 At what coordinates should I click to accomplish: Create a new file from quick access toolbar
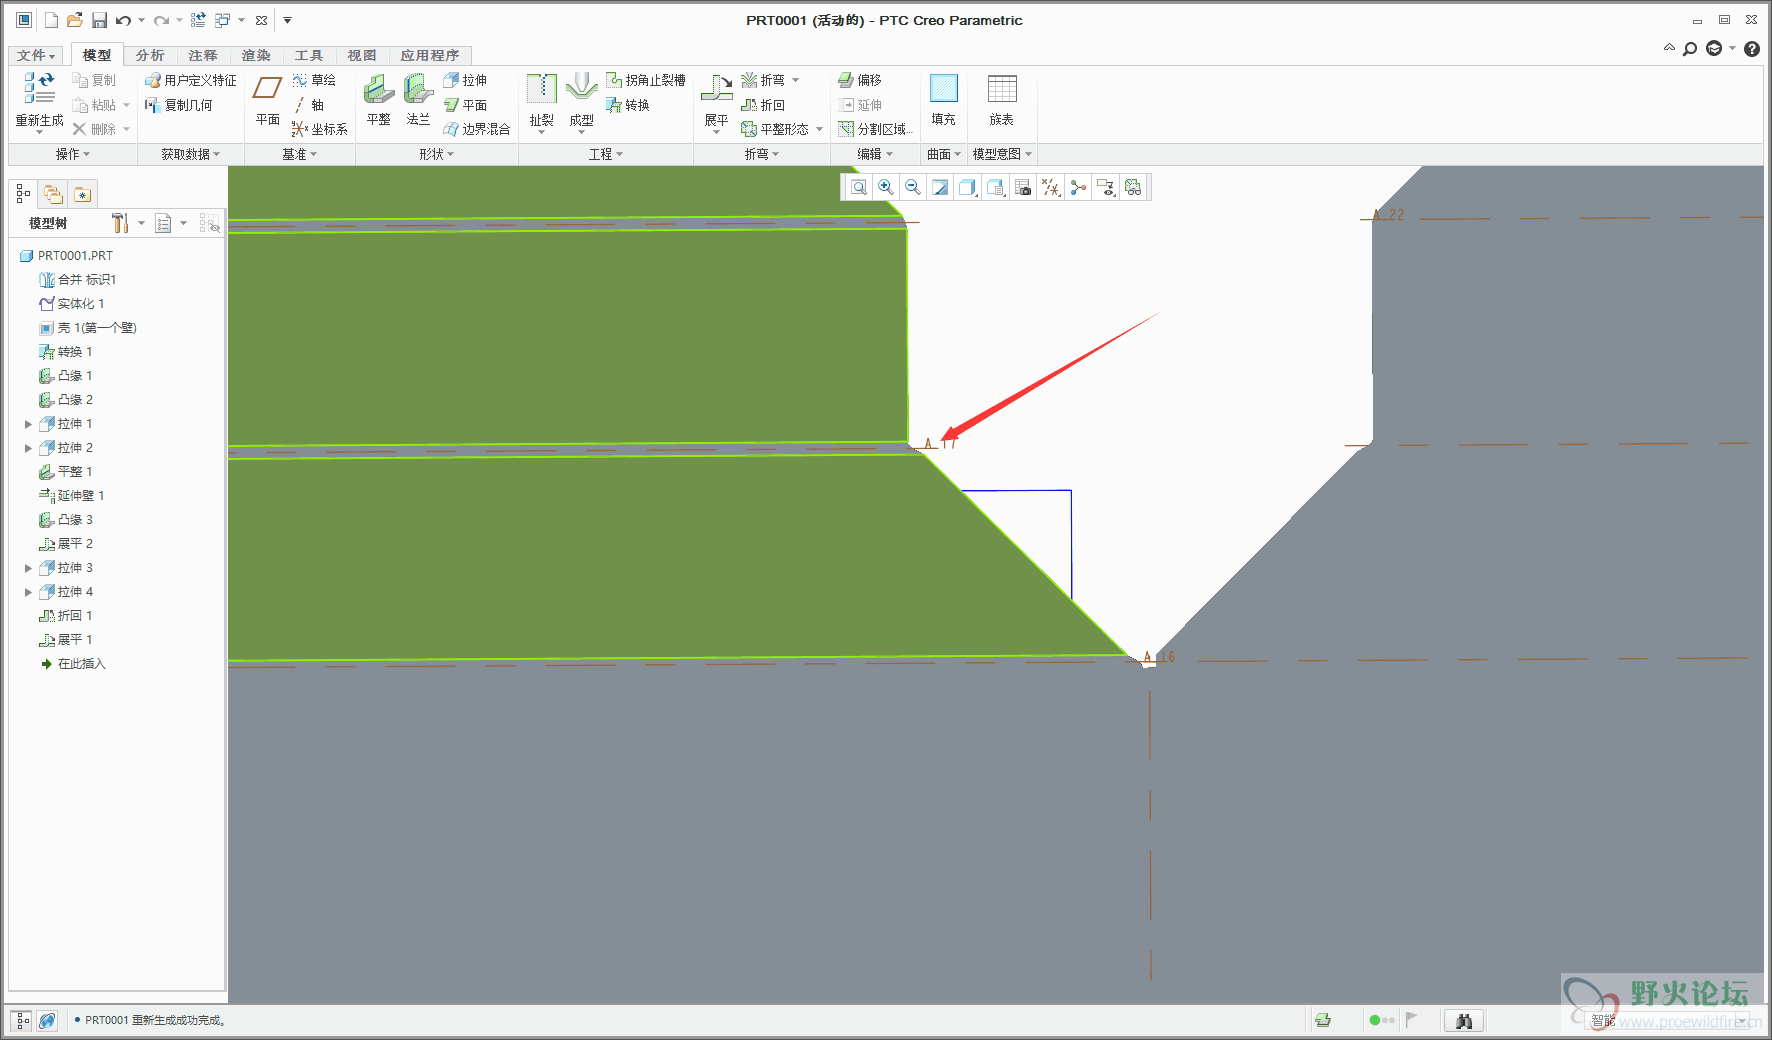[x=51, y=20]
